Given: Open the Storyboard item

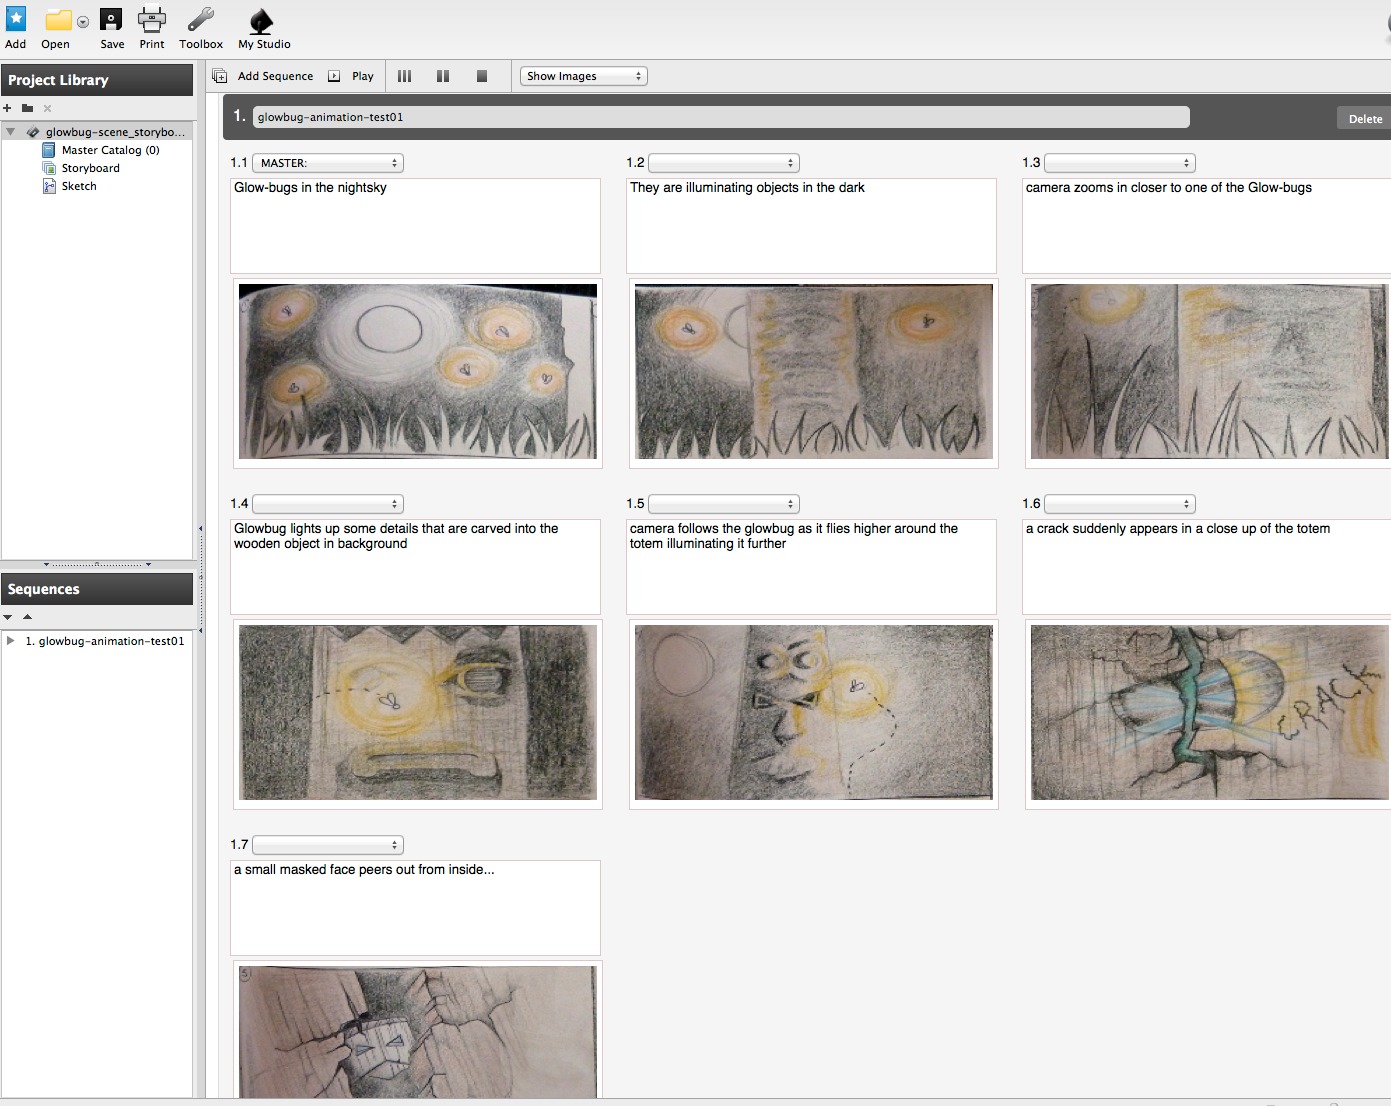Looking at the screenshot, I should click(x=90, y=168).
